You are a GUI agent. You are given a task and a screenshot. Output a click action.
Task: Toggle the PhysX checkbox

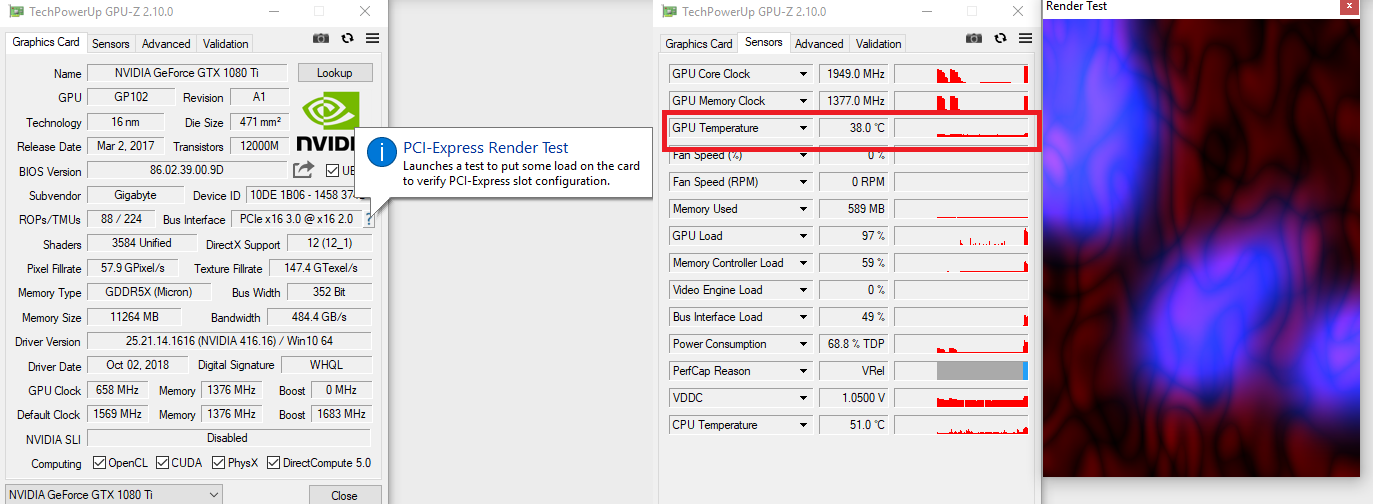pyautogui.click(x=219, y=463)
